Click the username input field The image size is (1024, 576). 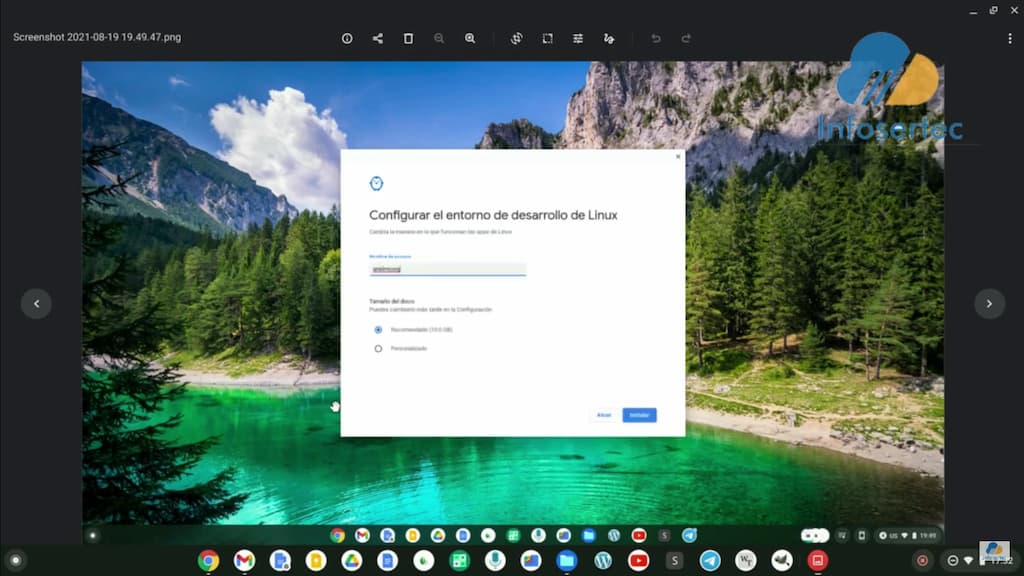tap(447, 269)
